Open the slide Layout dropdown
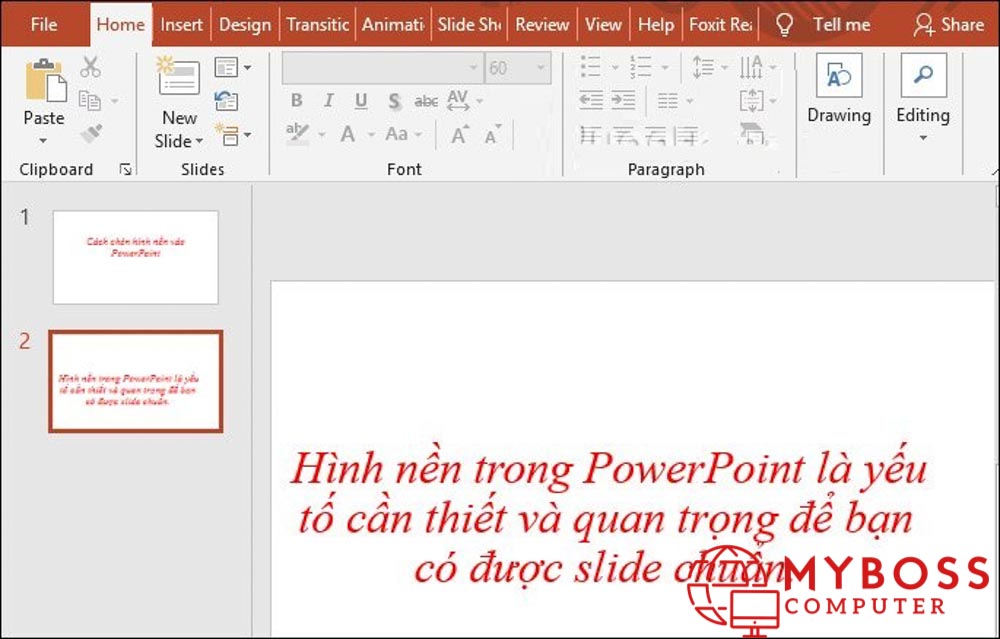This screenshot has height=639, width=1000. pos(233,67)
